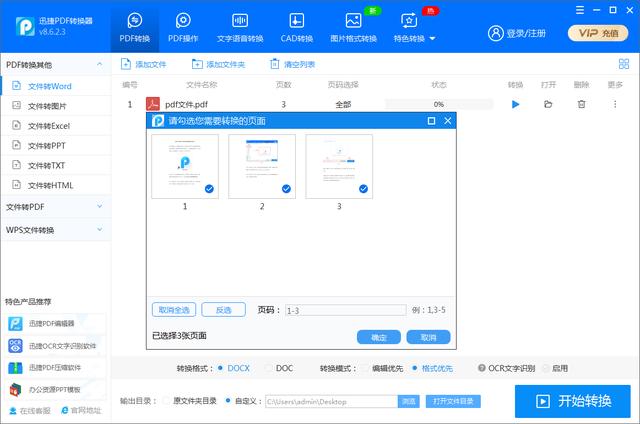The height and width of the screenshot is (424, 640).
Task: Open more options dots for pdf文件.pdf
Action: pos(615,104)
